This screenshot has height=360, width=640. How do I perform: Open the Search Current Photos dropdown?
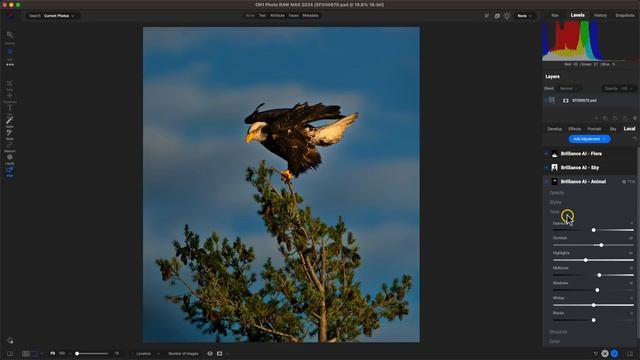click(x=52, y=16)
